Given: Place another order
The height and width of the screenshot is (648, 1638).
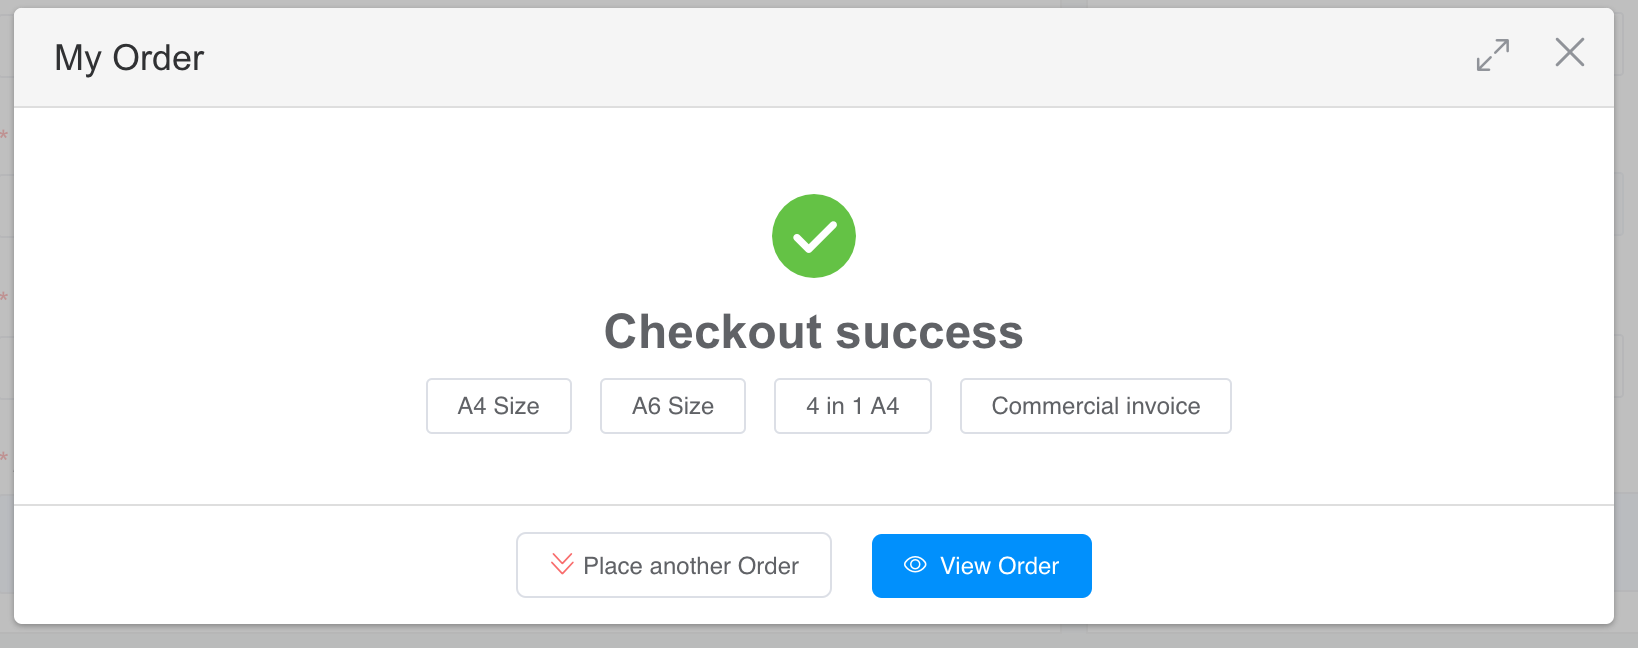Looking at the screenshot, I should (x=673, y=565).
